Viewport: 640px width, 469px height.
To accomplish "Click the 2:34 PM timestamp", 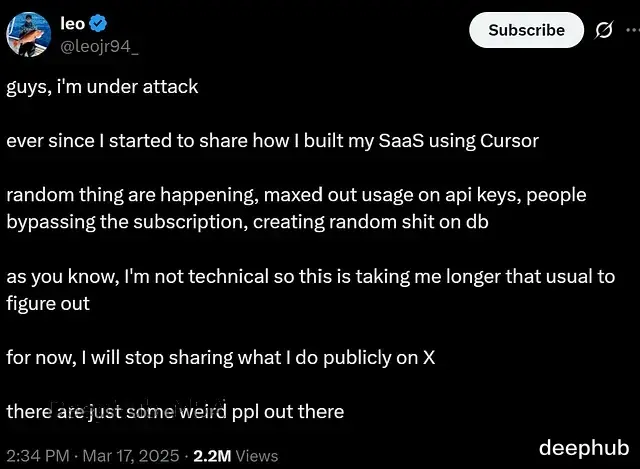I will pos(37,455).
